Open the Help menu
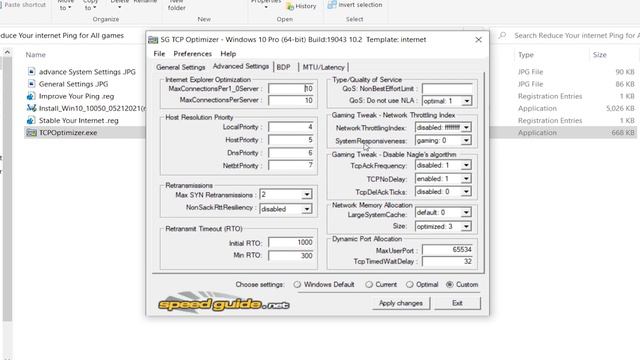The width and height of the screenshot is (640, 360). coord(228,53)
